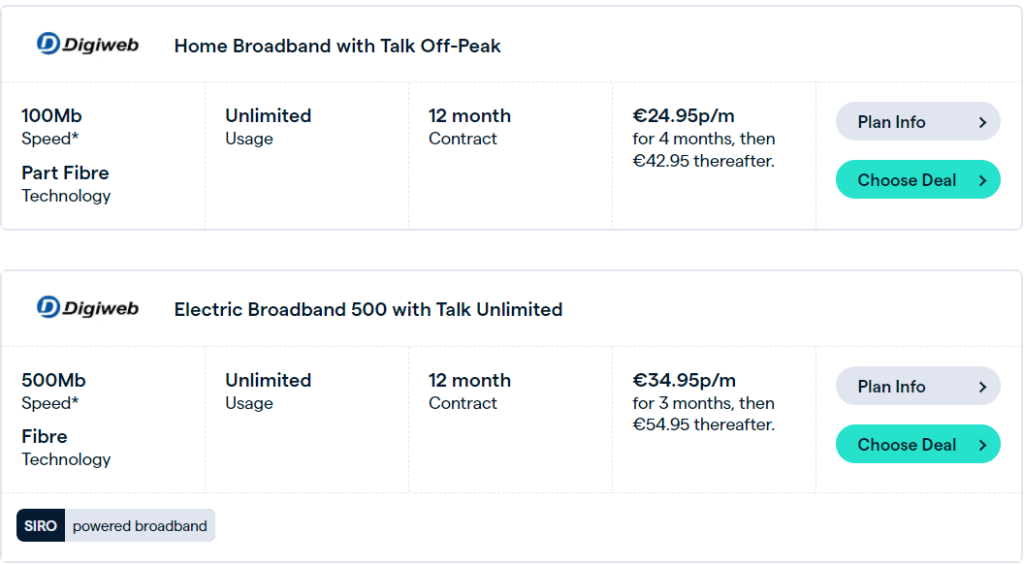Screen dimensions: 1024x564
Task: Choose Deal for Home Broadband with Talk Off-Peak
Action: 907,180
